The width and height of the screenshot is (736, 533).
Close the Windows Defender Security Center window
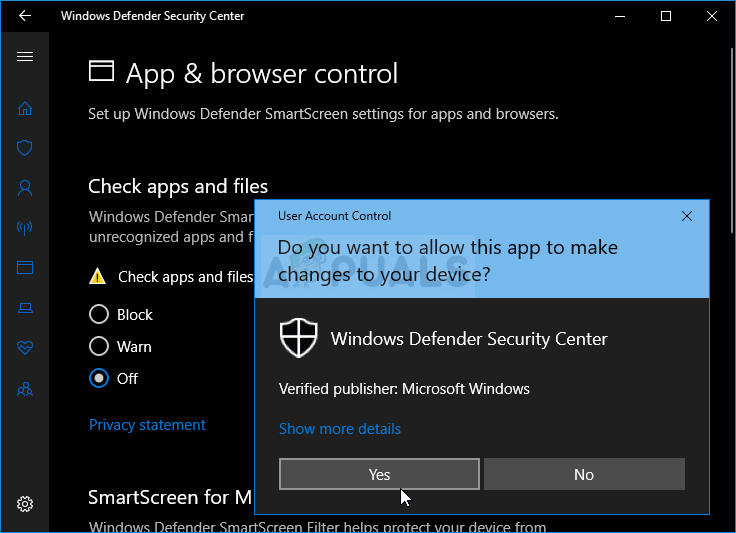712,16
